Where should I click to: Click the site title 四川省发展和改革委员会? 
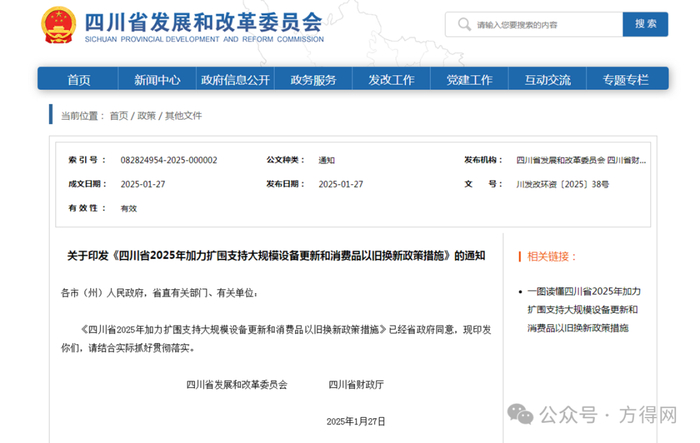tap(204, 22)
